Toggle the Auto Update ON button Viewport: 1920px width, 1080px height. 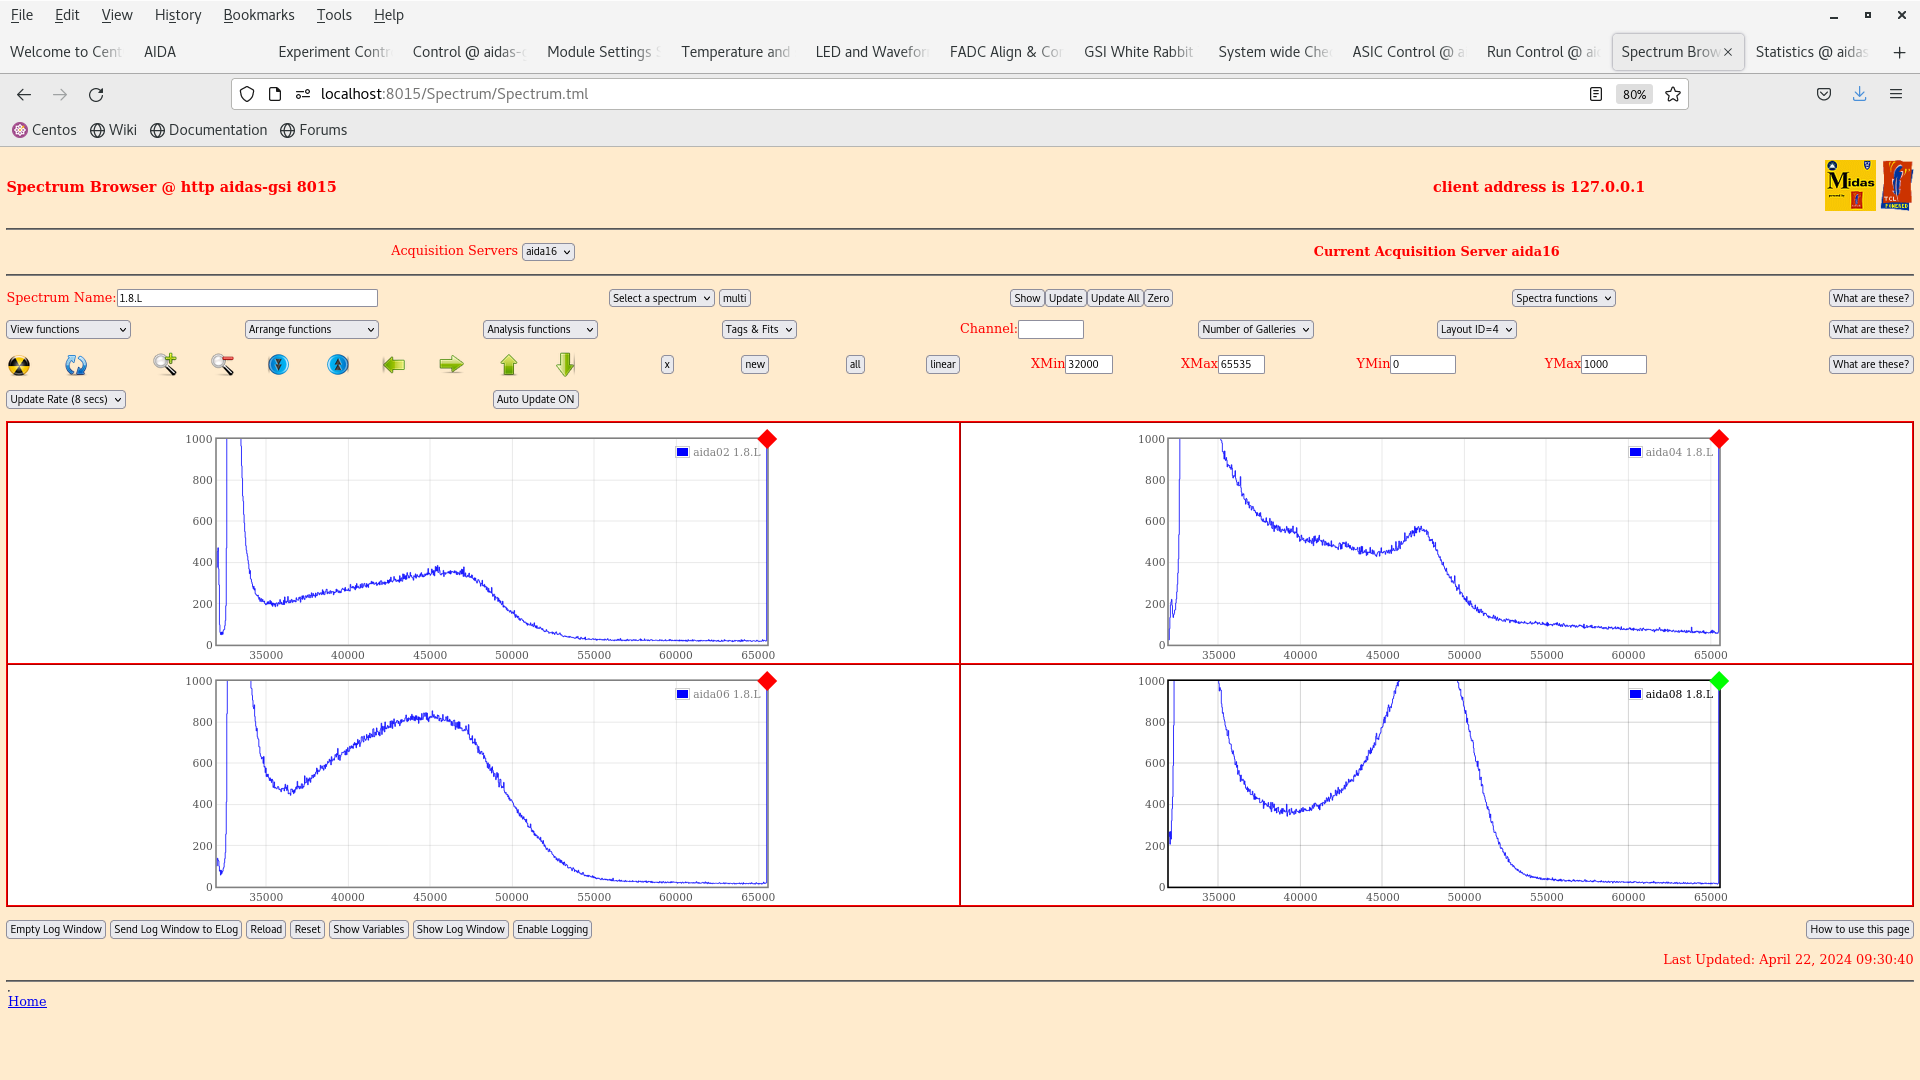click(x=536, y=399)
